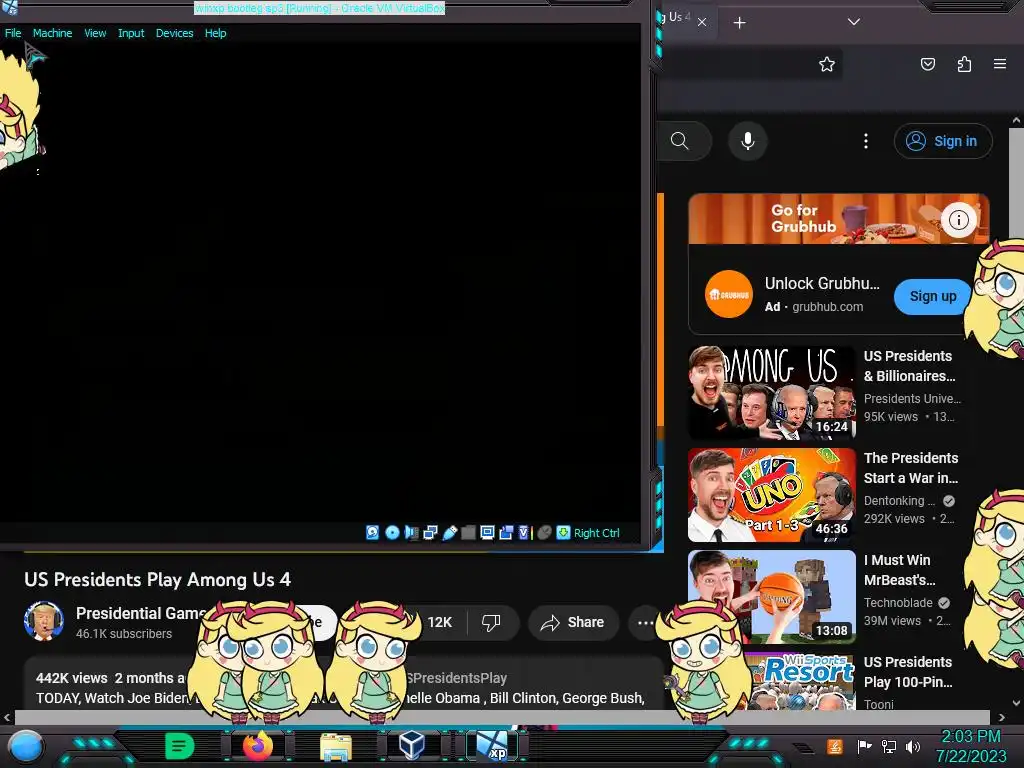
Task: Open the Technoblade channel name
Action: 898,603
